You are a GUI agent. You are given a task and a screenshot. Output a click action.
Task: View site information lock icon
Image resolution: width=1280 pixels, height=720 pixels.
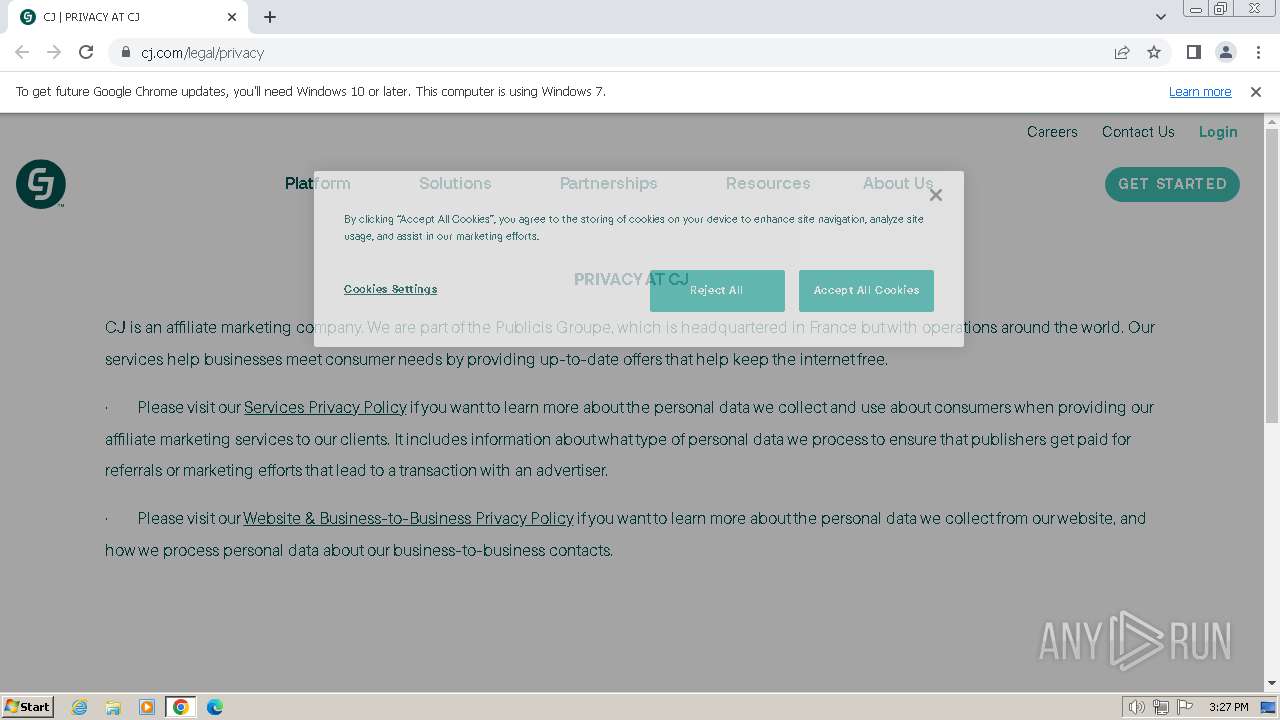click(x=126, y=52)
